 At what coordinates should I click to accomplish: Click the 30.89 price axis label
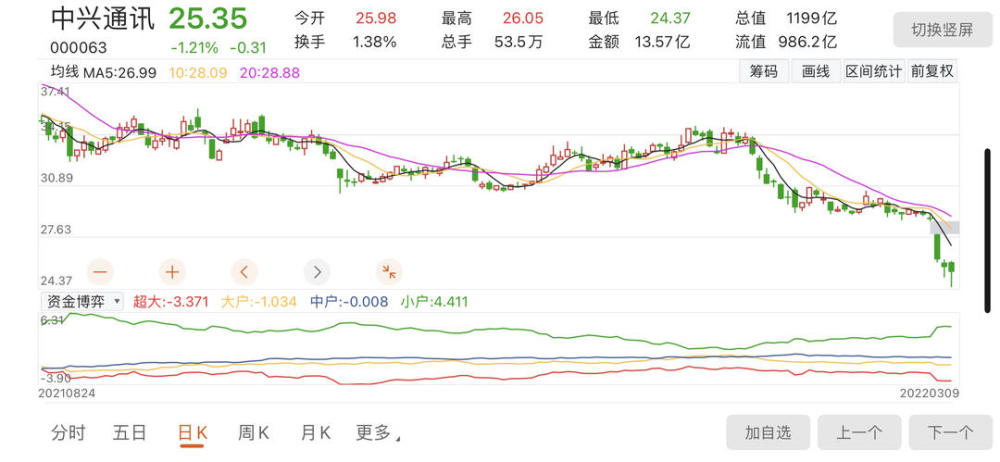[x=57, y=178]
